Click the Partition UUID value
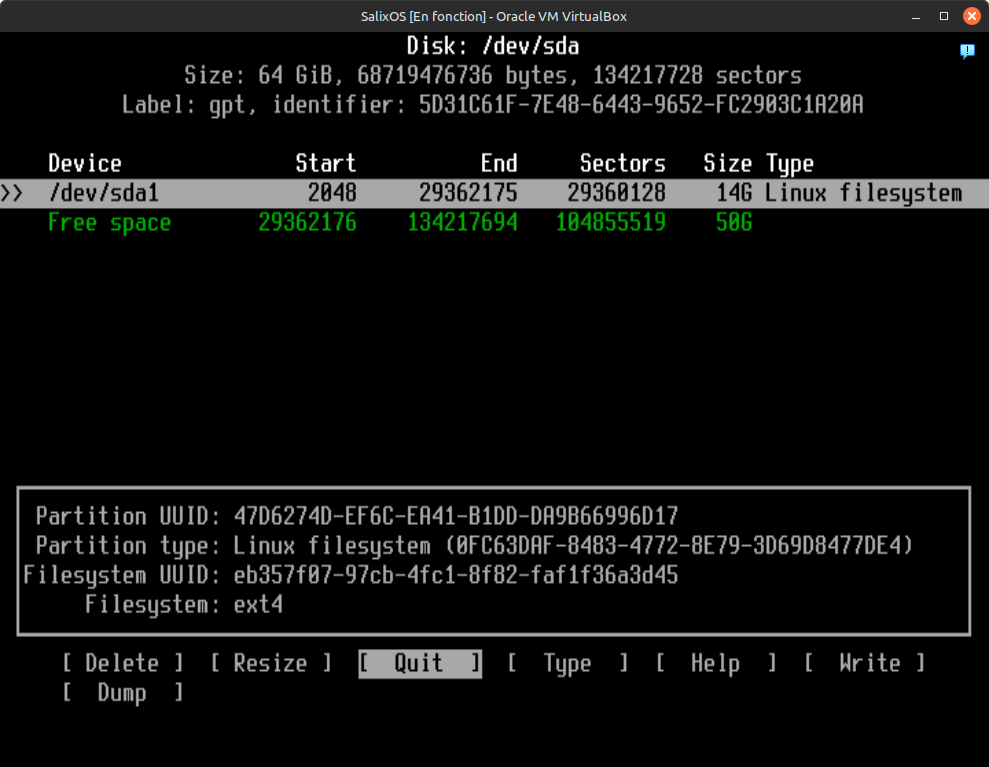 (455, 516)
